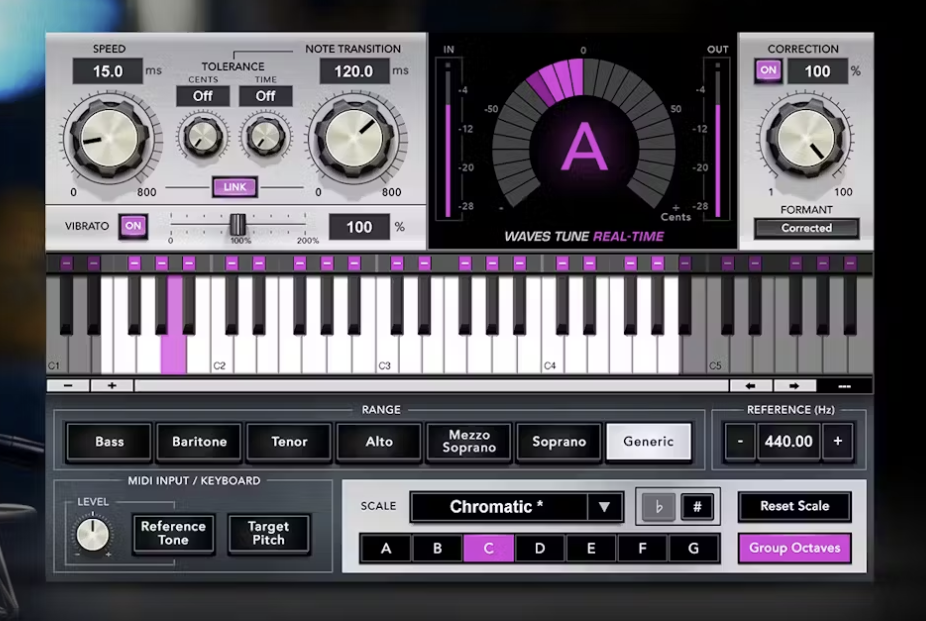Select the Alto range

pyautogui.click(x=379, y=442)
